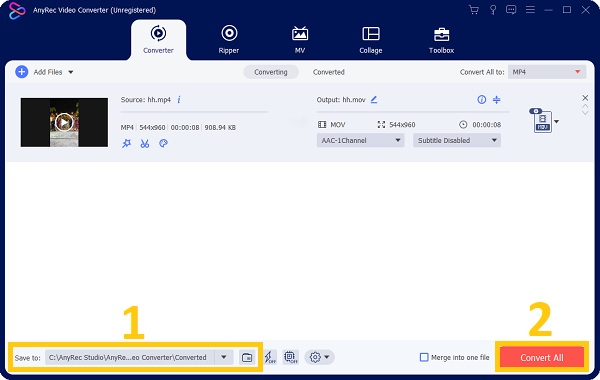This screenshot has width=600, height=380.
Task: Click the compress split icon beside output info
Action: point(496,99)
